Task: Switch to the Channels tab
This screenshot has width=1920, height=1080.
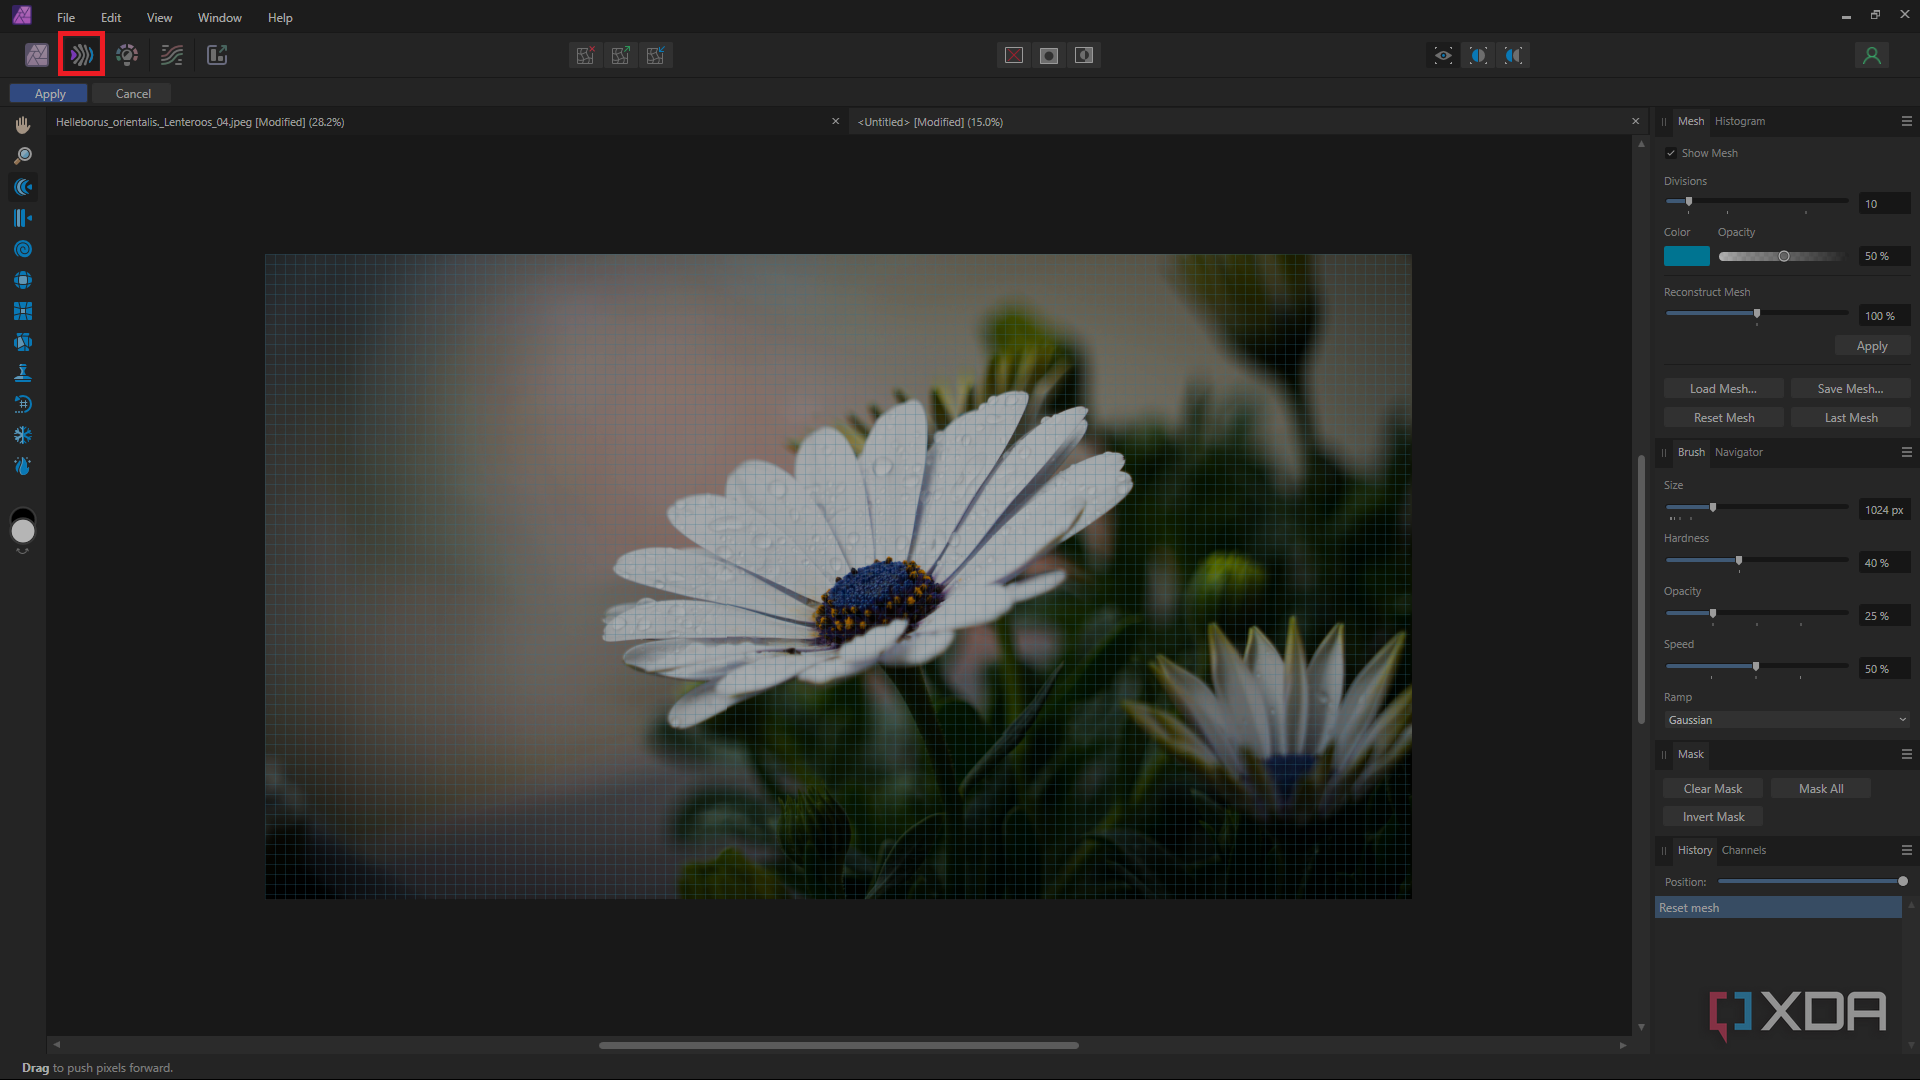Action: click(1744, 850)
